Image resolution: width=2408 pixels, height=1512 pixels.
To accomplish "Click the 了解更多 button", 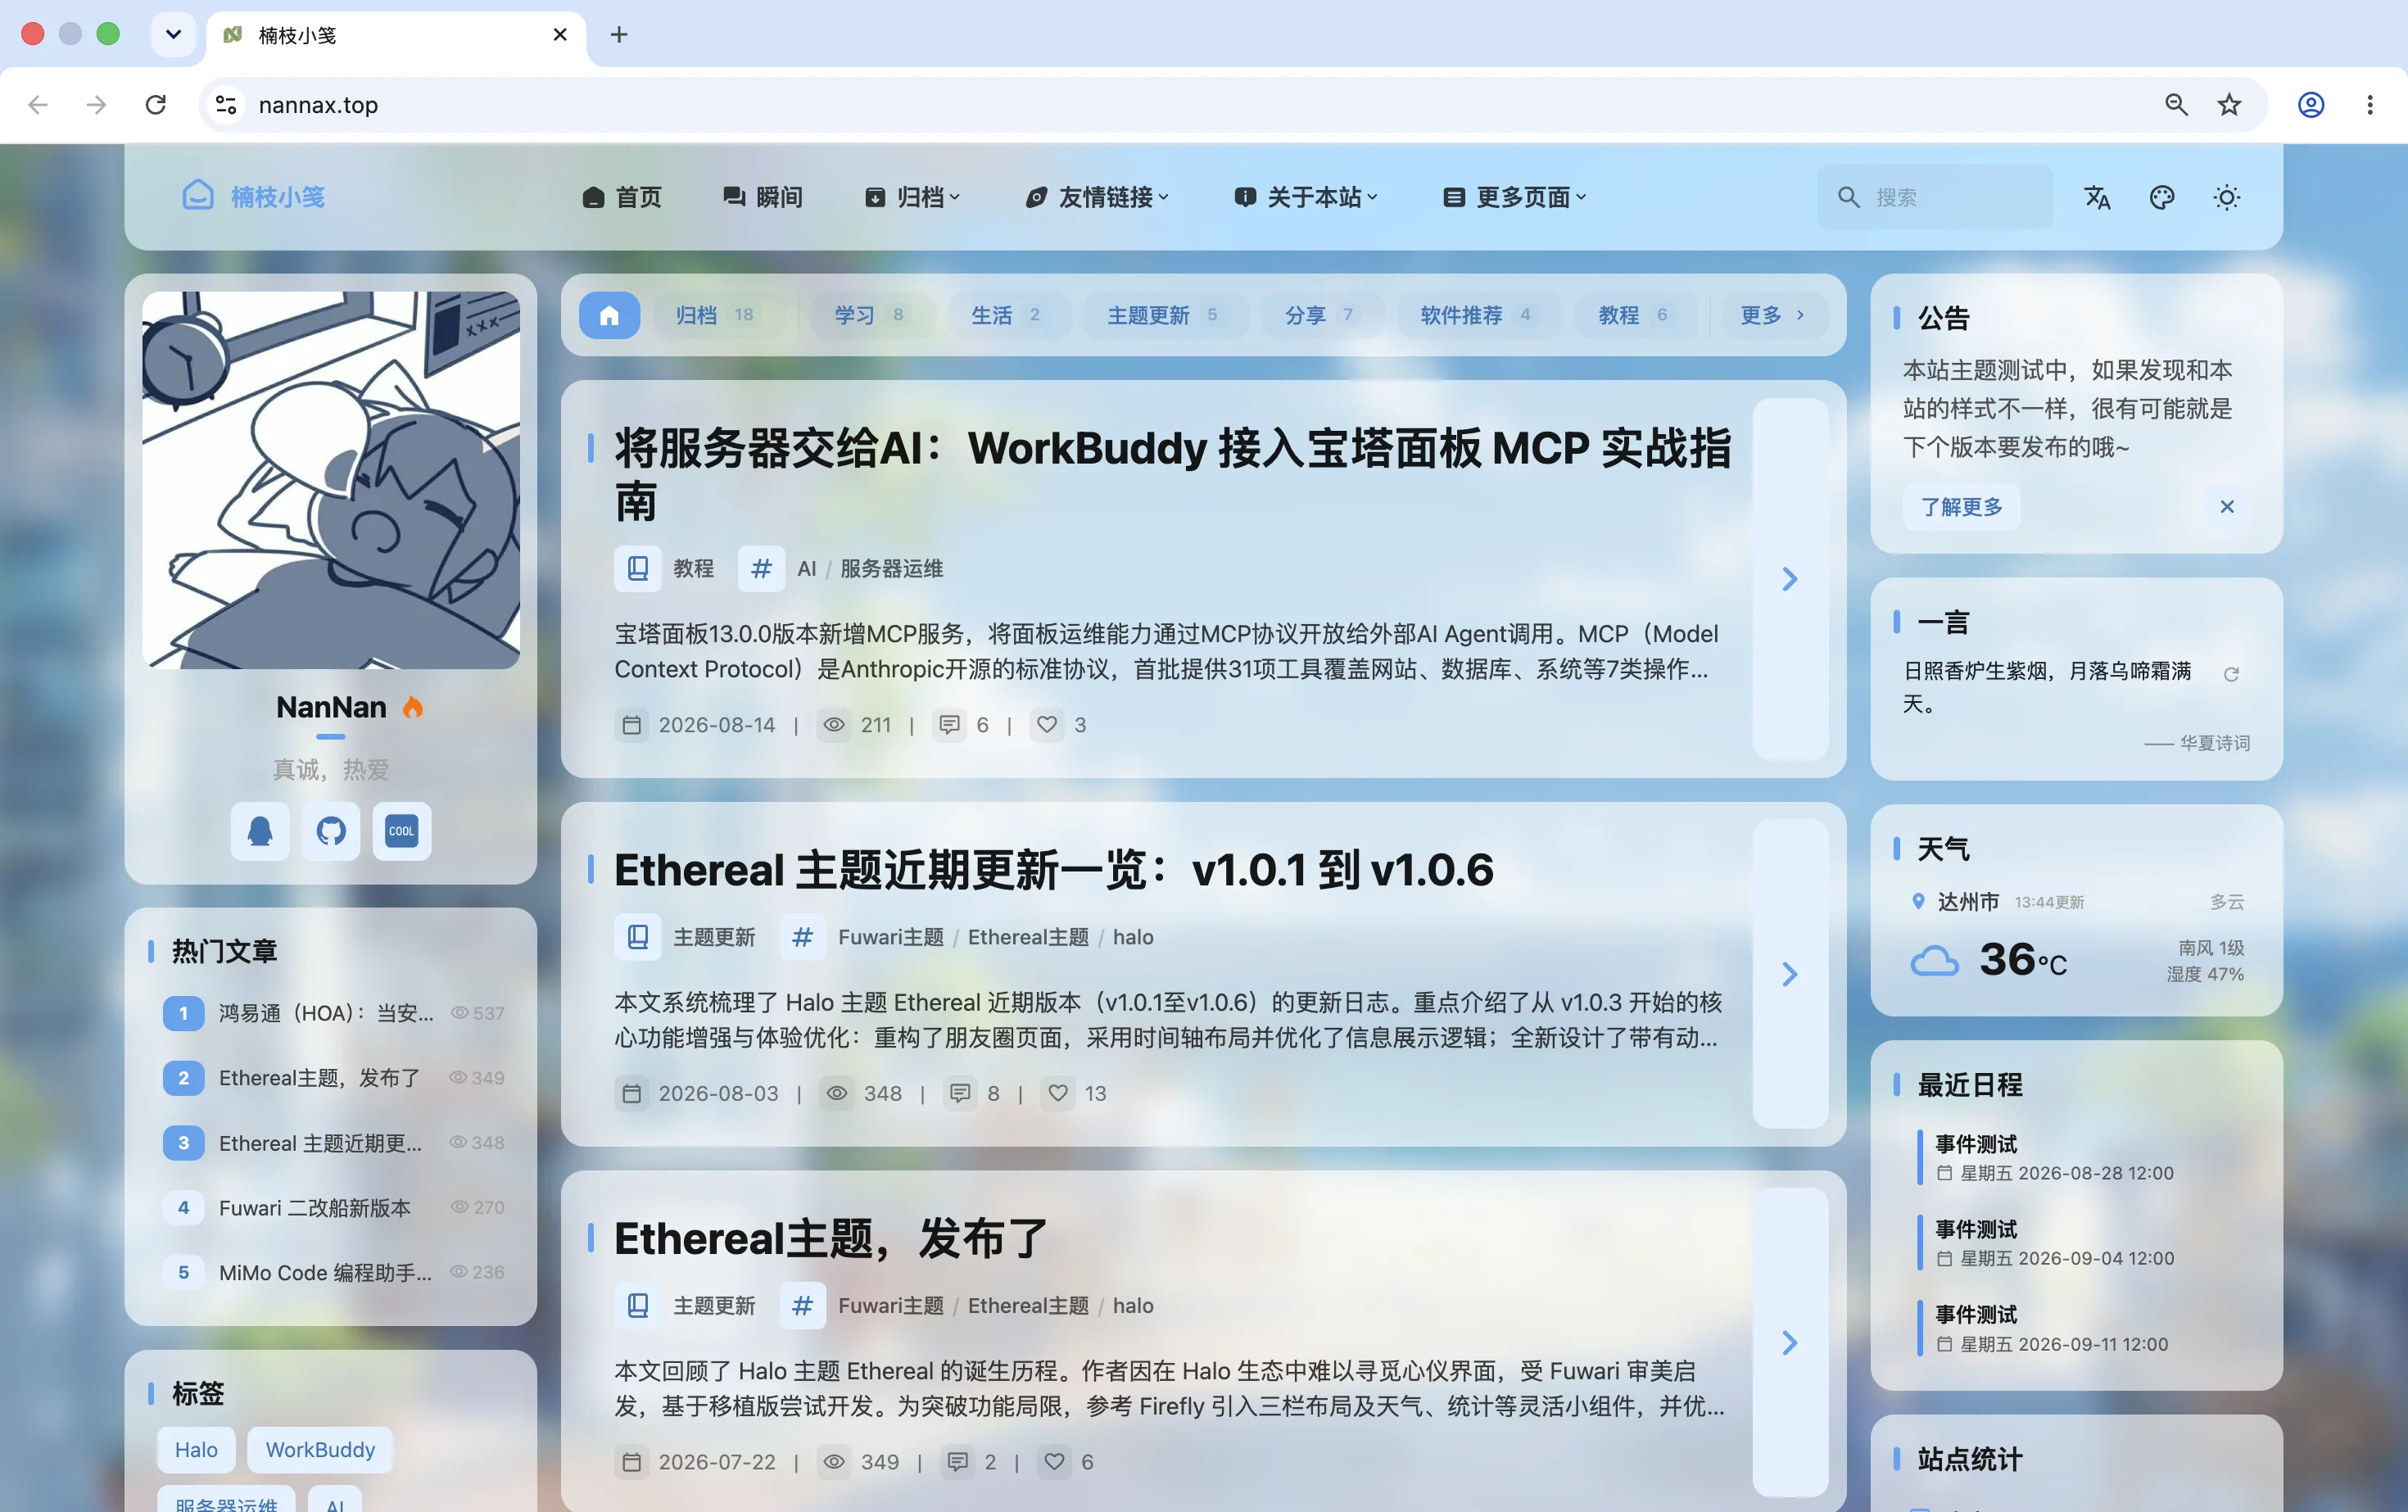I will pos(1961,507).
